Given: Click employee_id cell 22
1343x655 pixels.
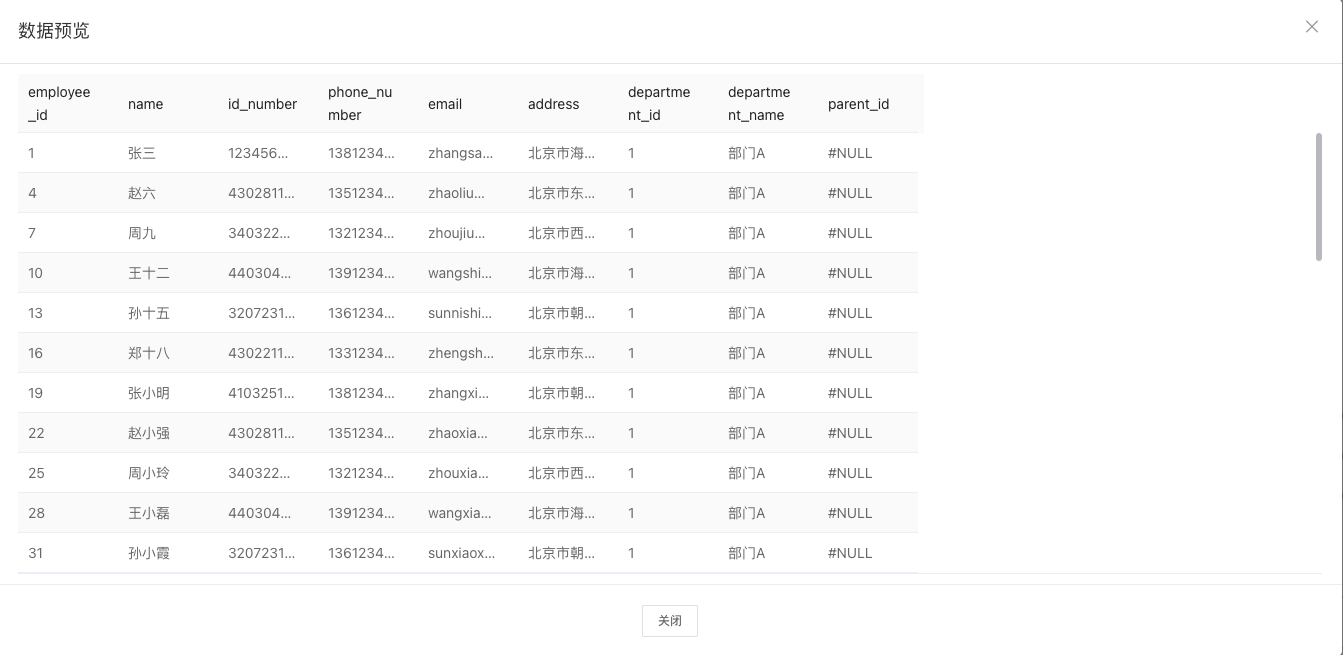Looking at the screenshot, I should (x=36, y=433).
